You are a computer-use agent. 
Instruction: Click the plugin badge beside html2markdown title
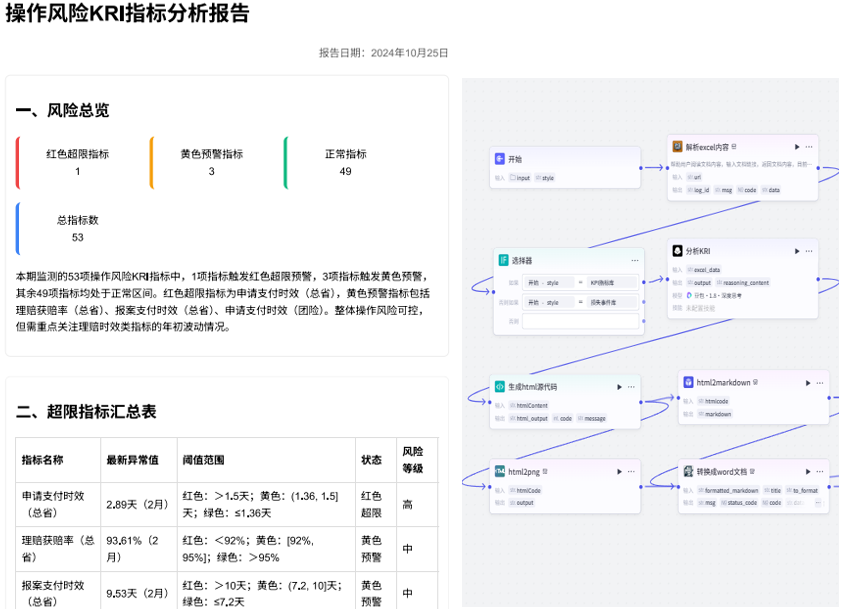756,382
